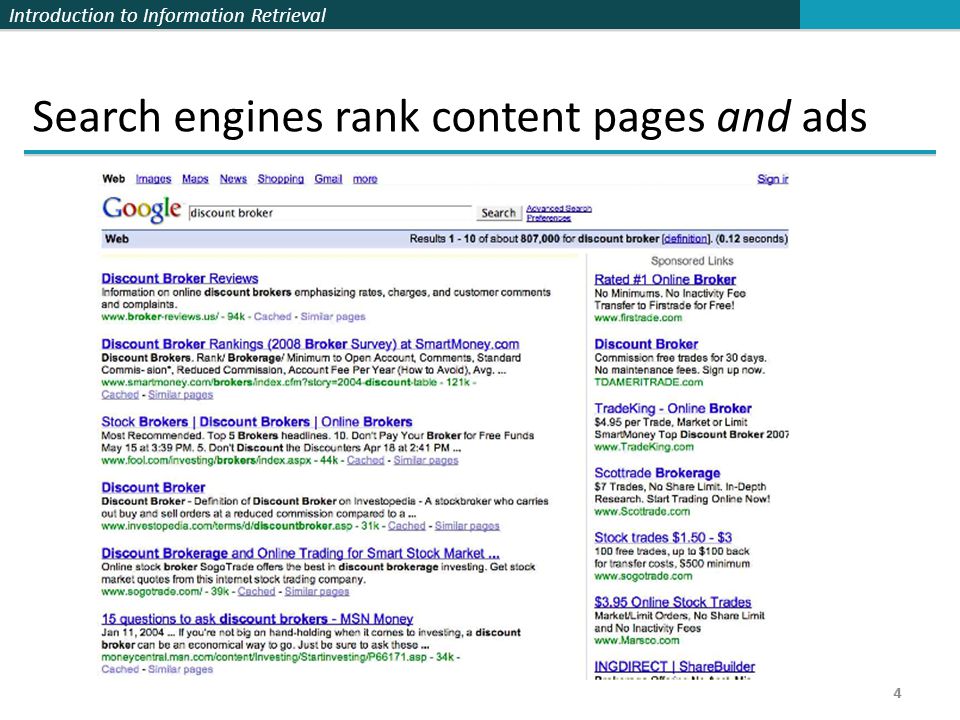Open Similar pages for fool.com result
The image size is (960, 720).
[x=426, y=460]
